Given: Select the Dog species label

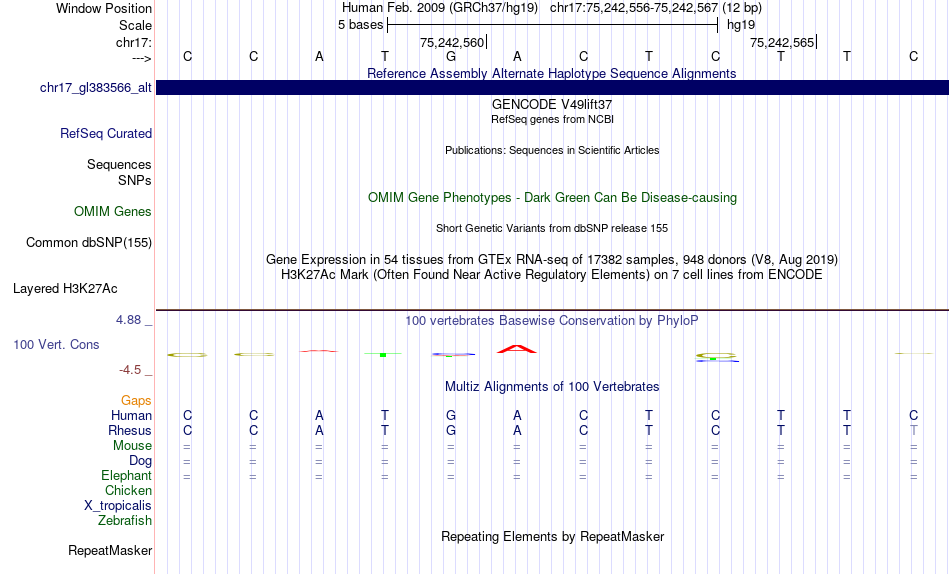Looking at the screenshot, I should coord(141,461).
